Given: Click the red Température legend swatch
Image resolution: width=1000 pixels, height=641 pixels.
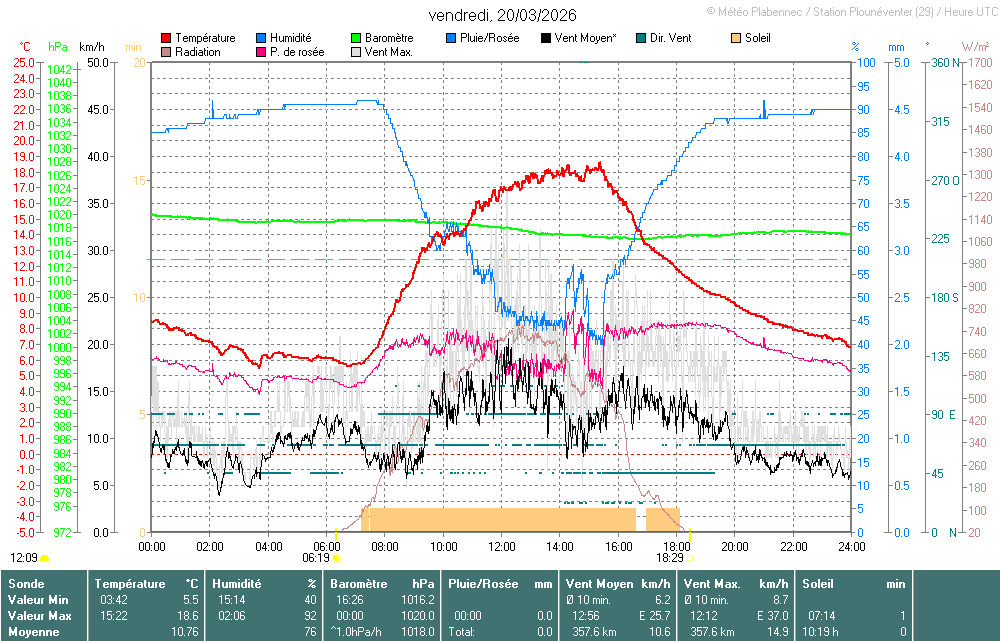Looking at the screenshot, I should click(166, 38).
